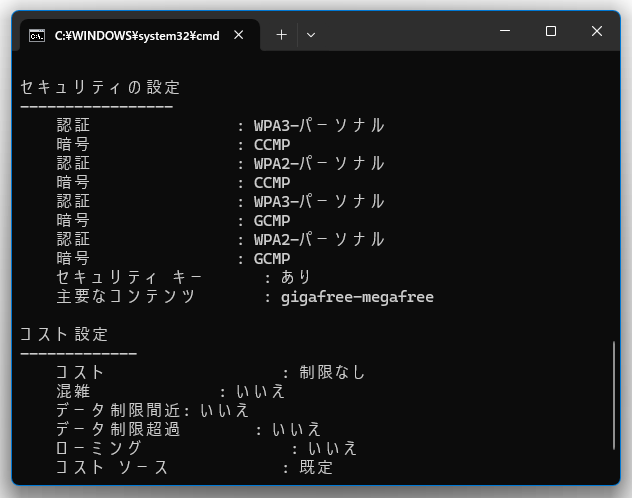Select the C:¥WINDOWS¥system32¥cmd tab

(x=140, y=35)
